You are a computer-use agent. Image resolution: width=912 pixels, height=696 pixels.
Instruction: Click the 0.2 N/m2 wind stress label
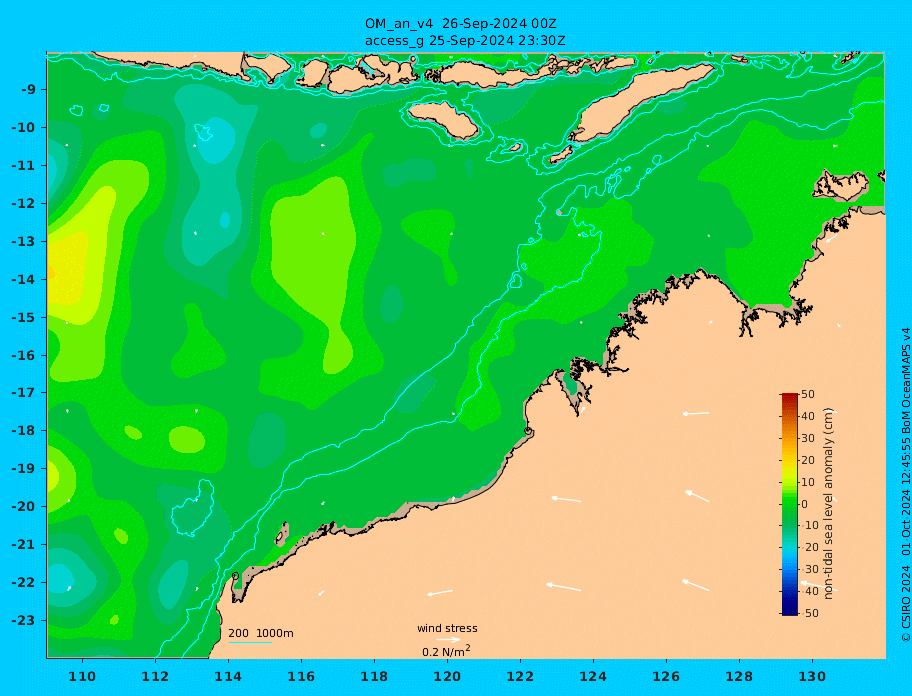coord(446,651)
